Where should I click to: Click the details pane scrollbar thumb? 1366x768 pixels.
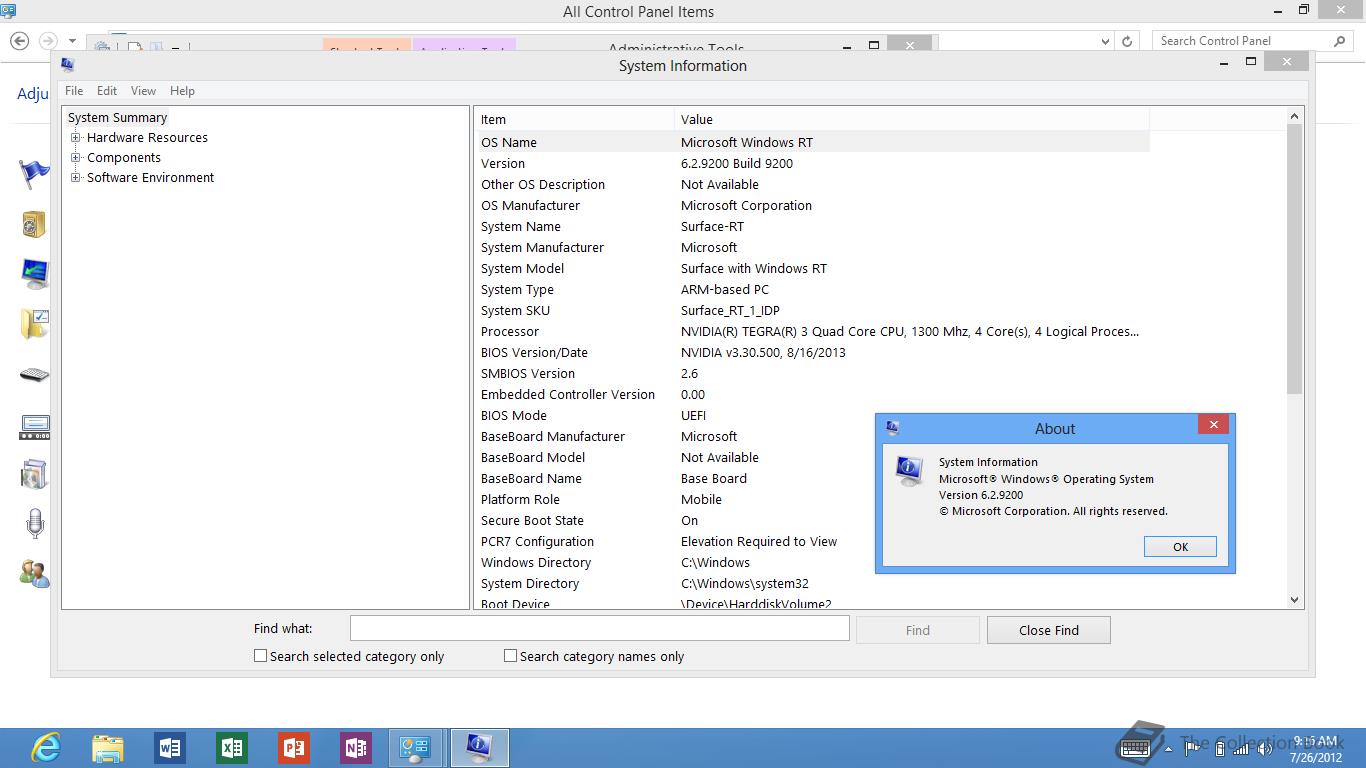[x=1294, y=258]
